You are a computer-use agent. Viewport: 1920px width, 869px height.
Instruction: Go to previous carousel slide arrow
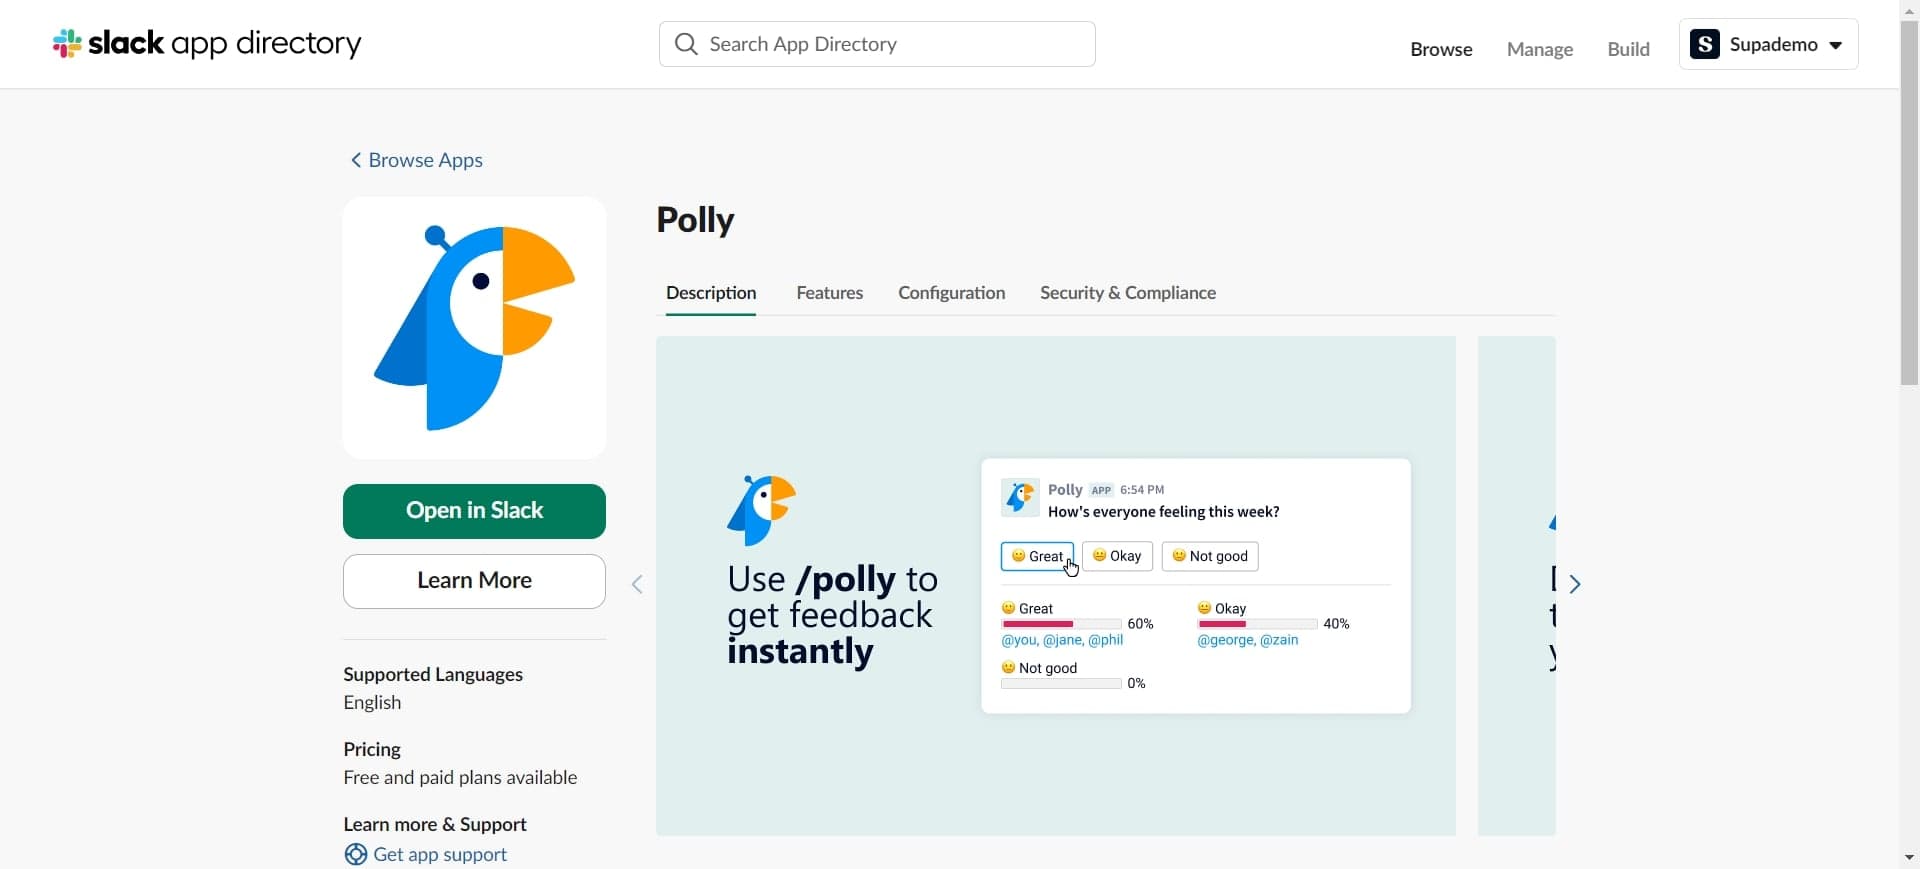coord(637,584)
